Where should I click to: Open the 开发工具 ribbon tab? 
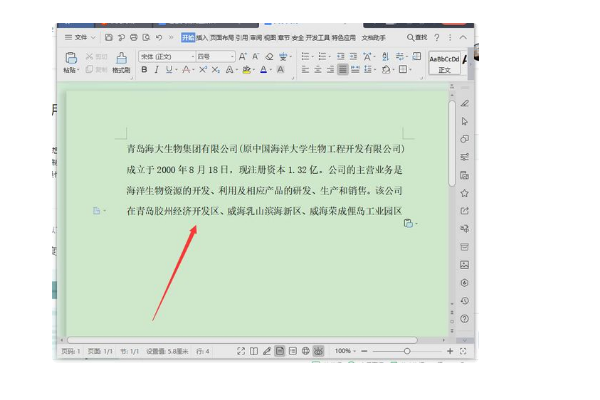tap(318, 38)
